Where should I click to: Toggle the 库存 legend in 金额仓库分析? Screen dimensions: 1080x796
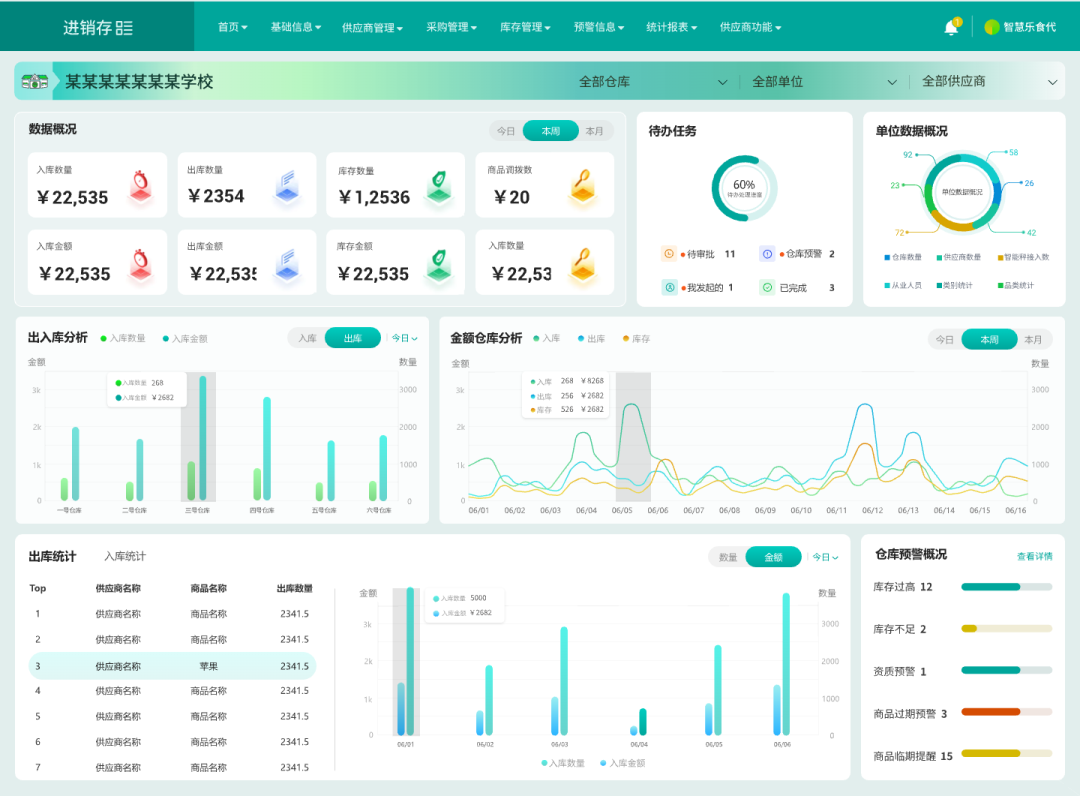(636, 338)
